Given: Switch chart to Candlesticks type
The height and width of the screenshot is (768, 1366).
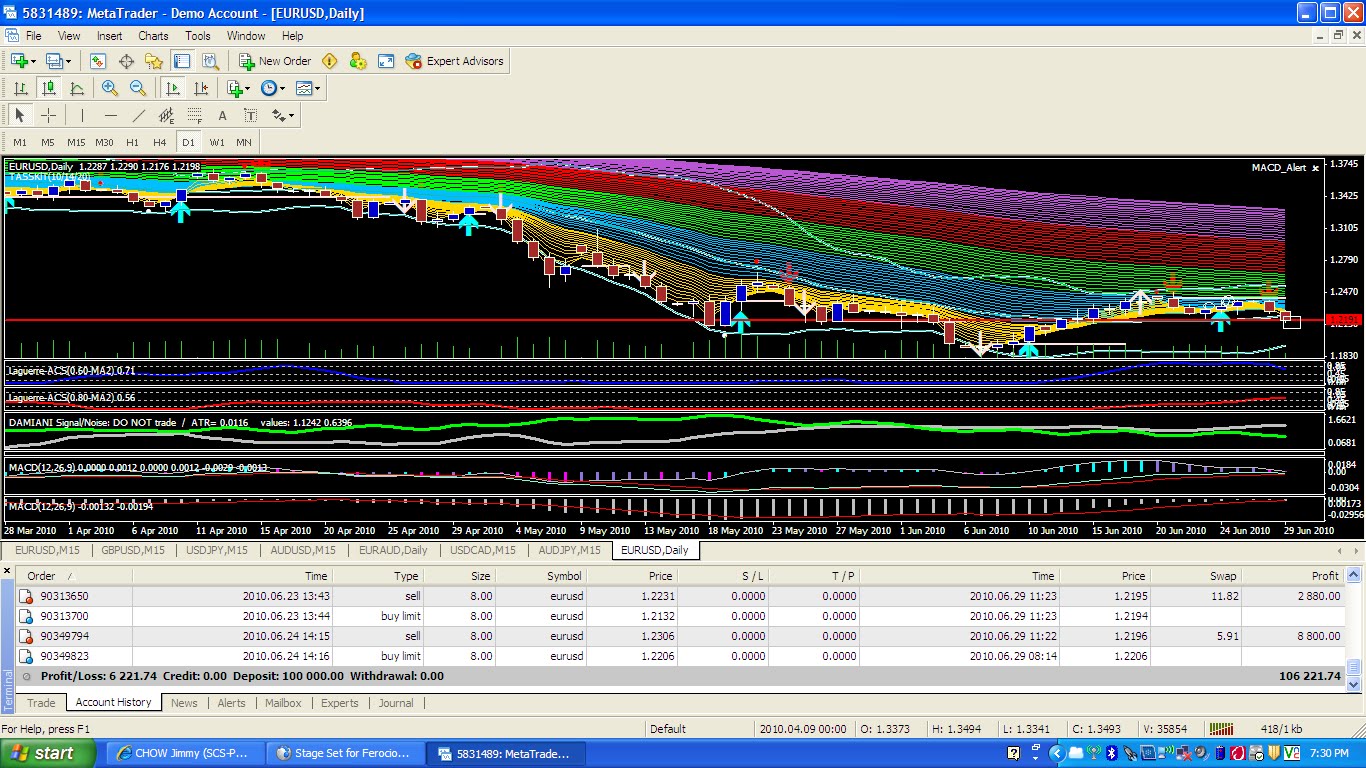Looking at the screenshot, I should point(48,88).
